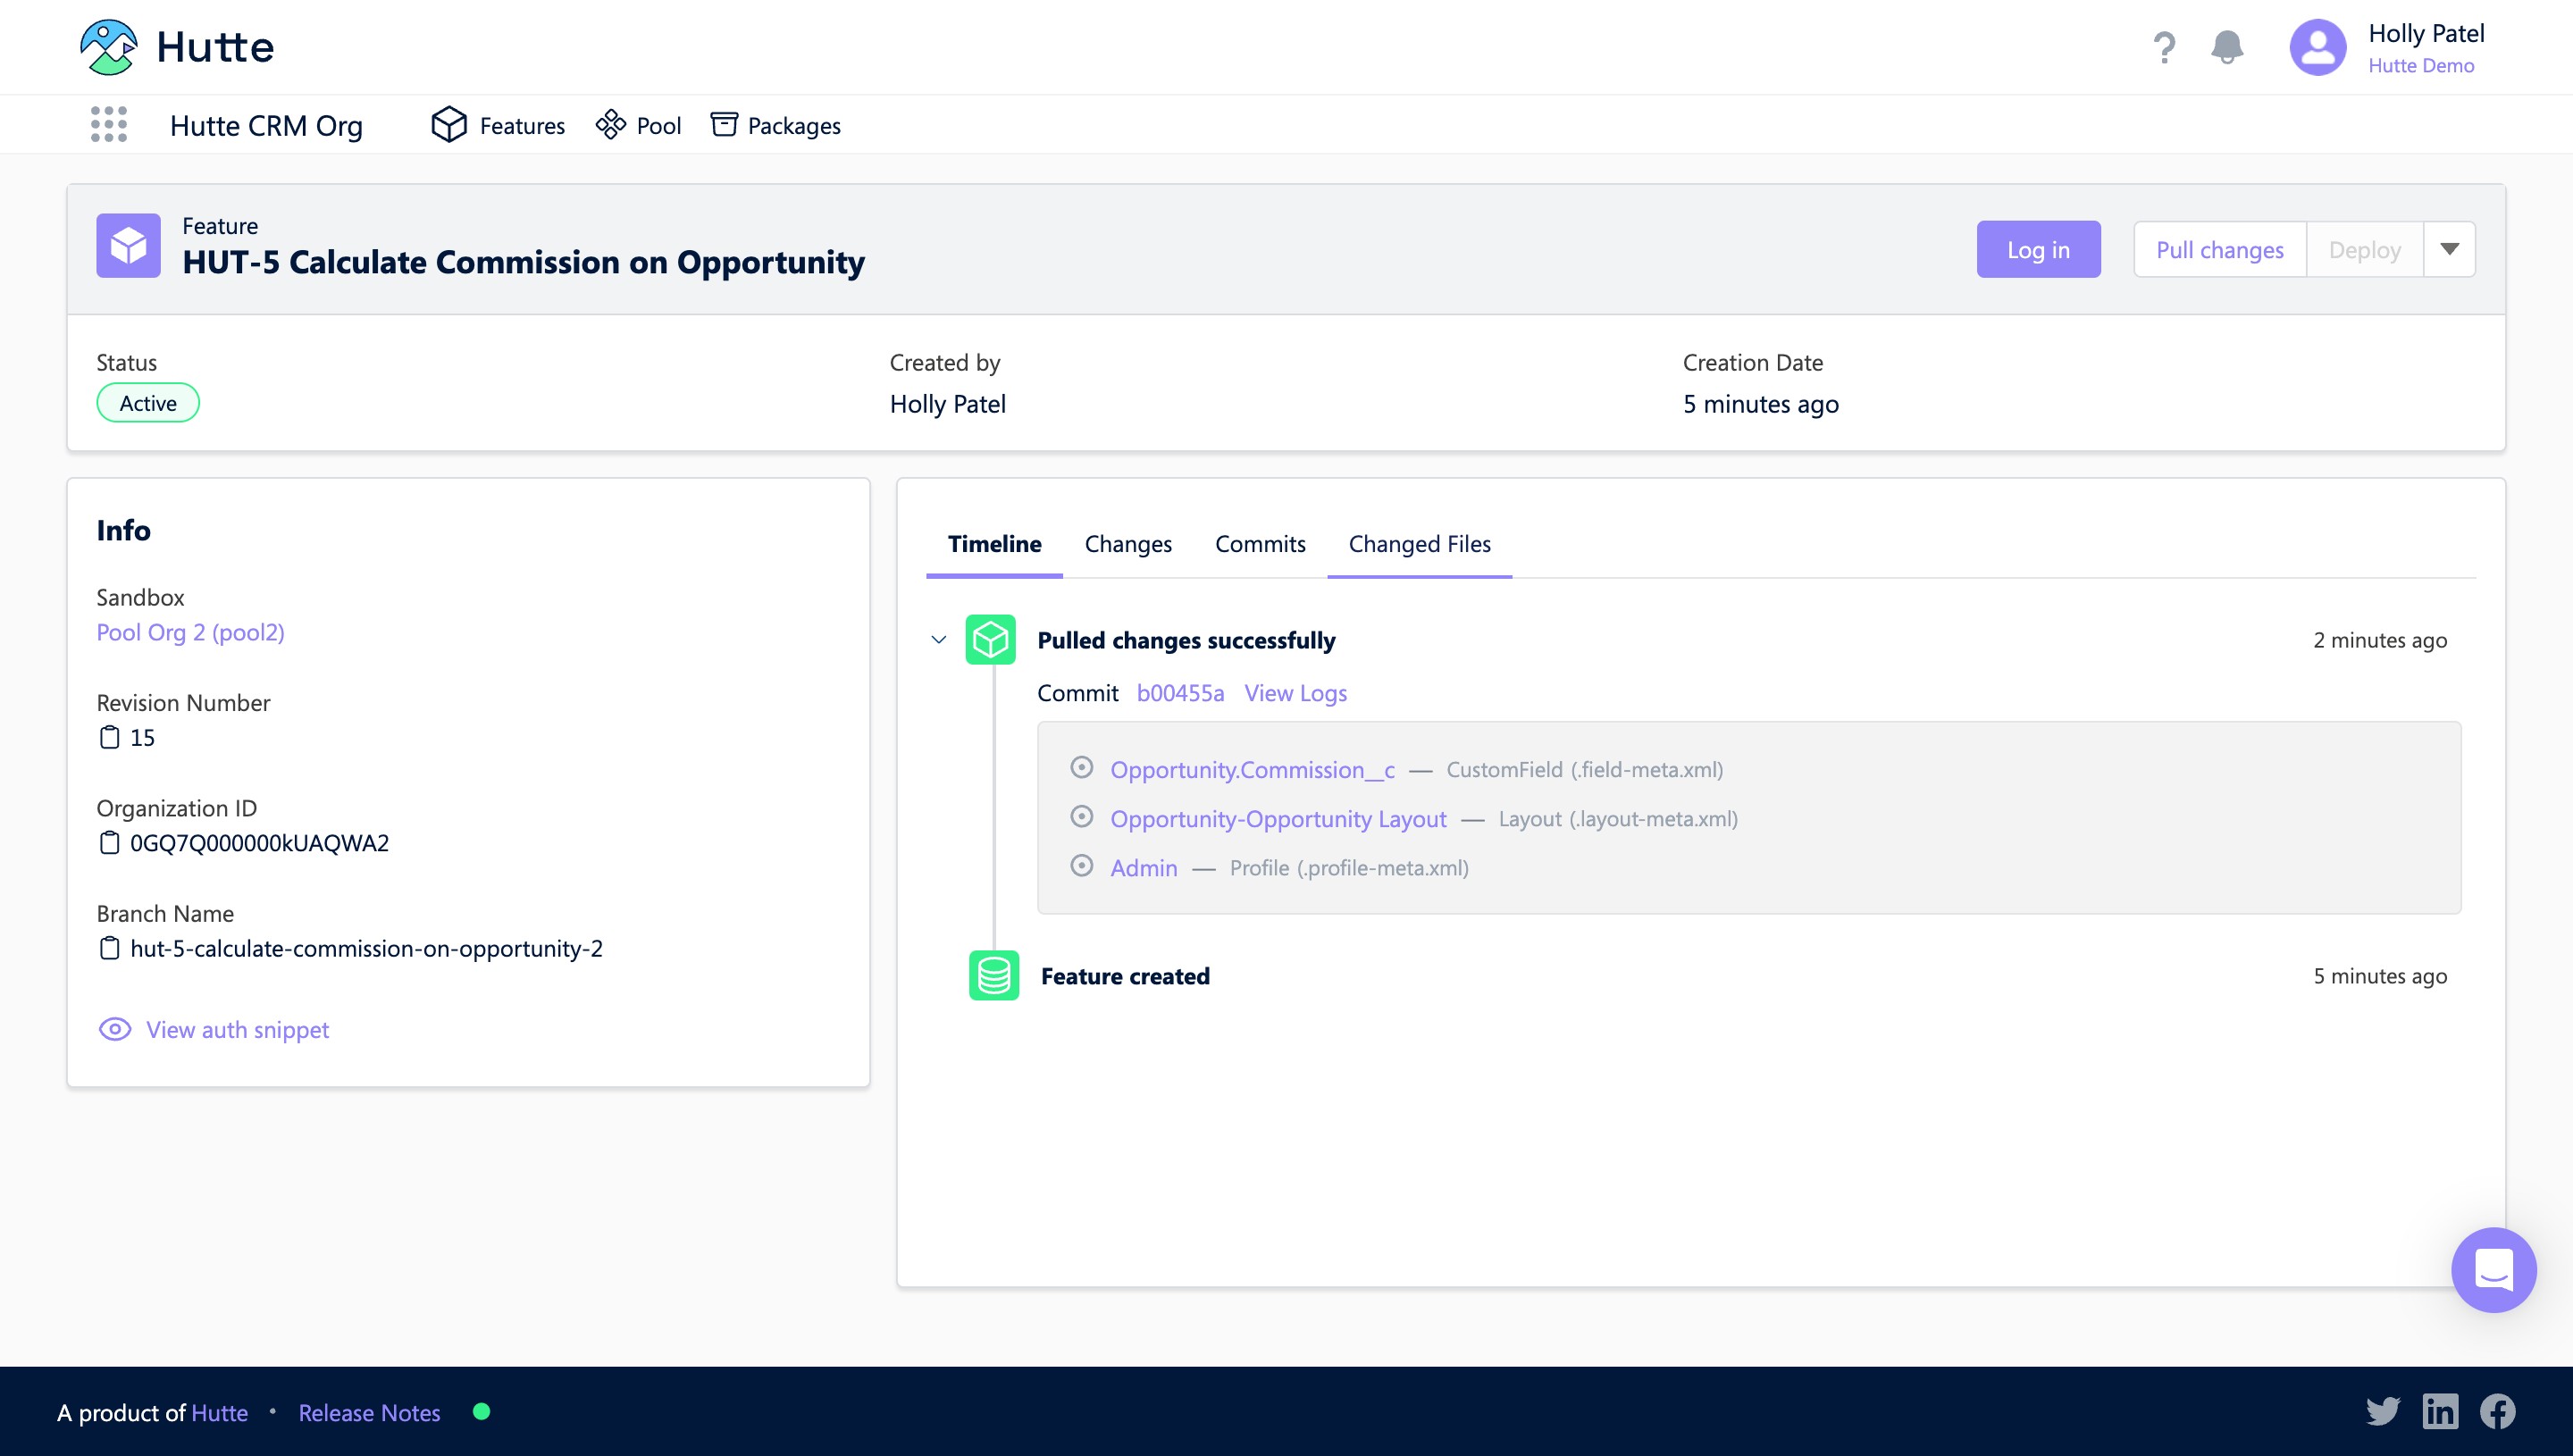The height and width of the screenshot is (1456, 2573).
Task: Open the Changed Files tab
Action: [x=1419, y=544]
